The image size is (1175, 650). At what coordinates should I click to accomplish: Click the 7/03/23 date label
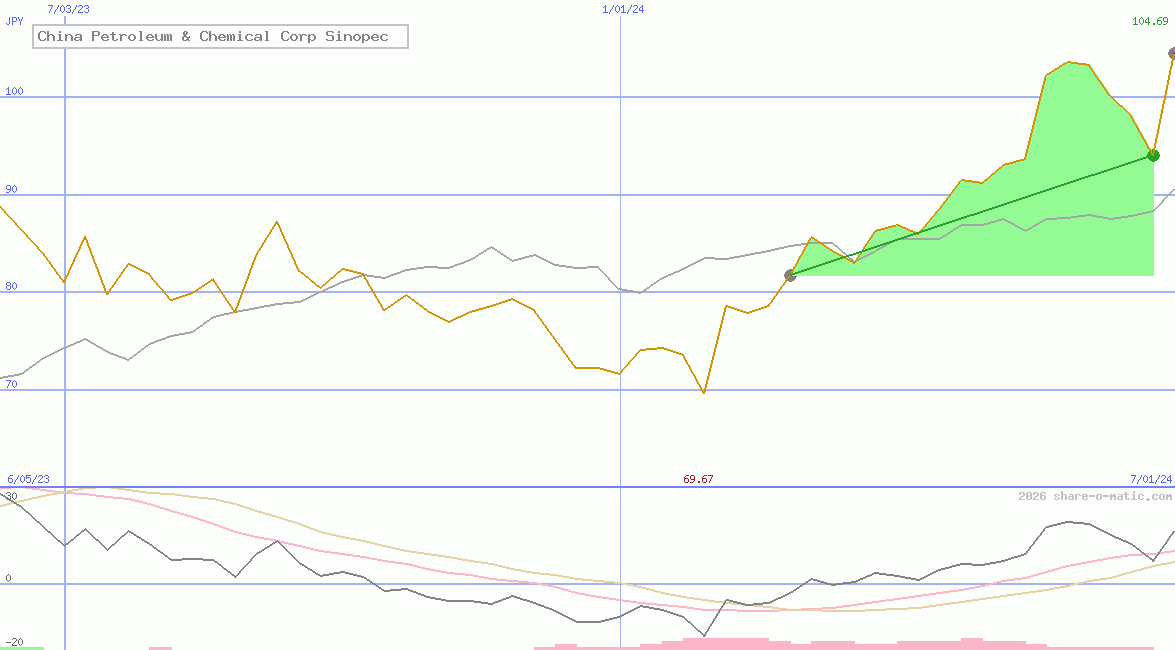[x=68, y=9]
